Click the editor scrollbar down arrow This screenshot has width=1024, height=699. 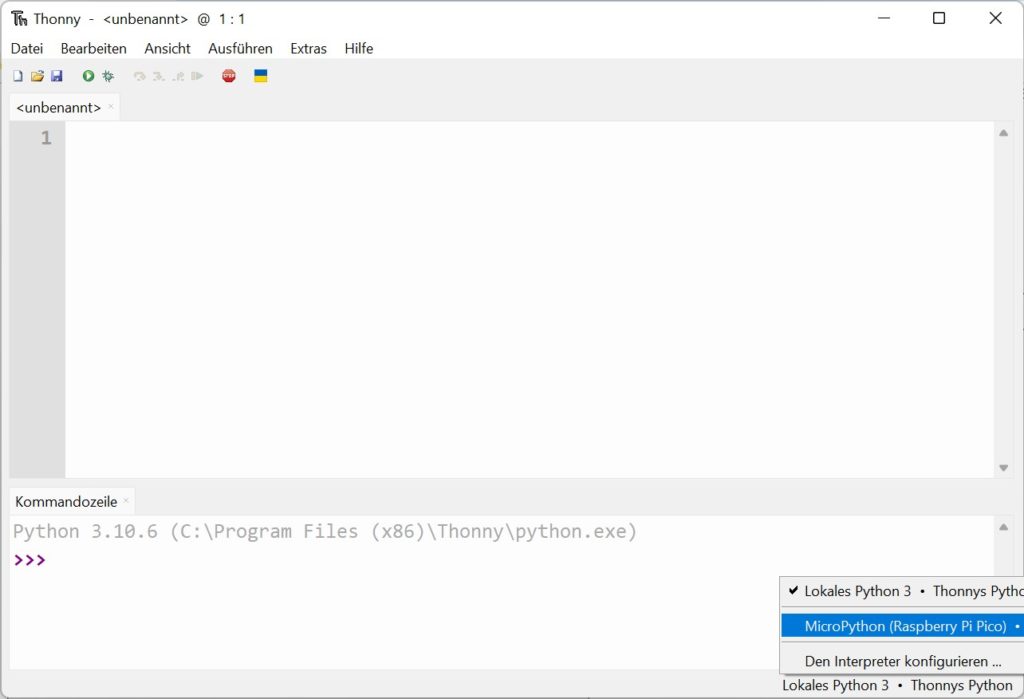click(1004, 468)
